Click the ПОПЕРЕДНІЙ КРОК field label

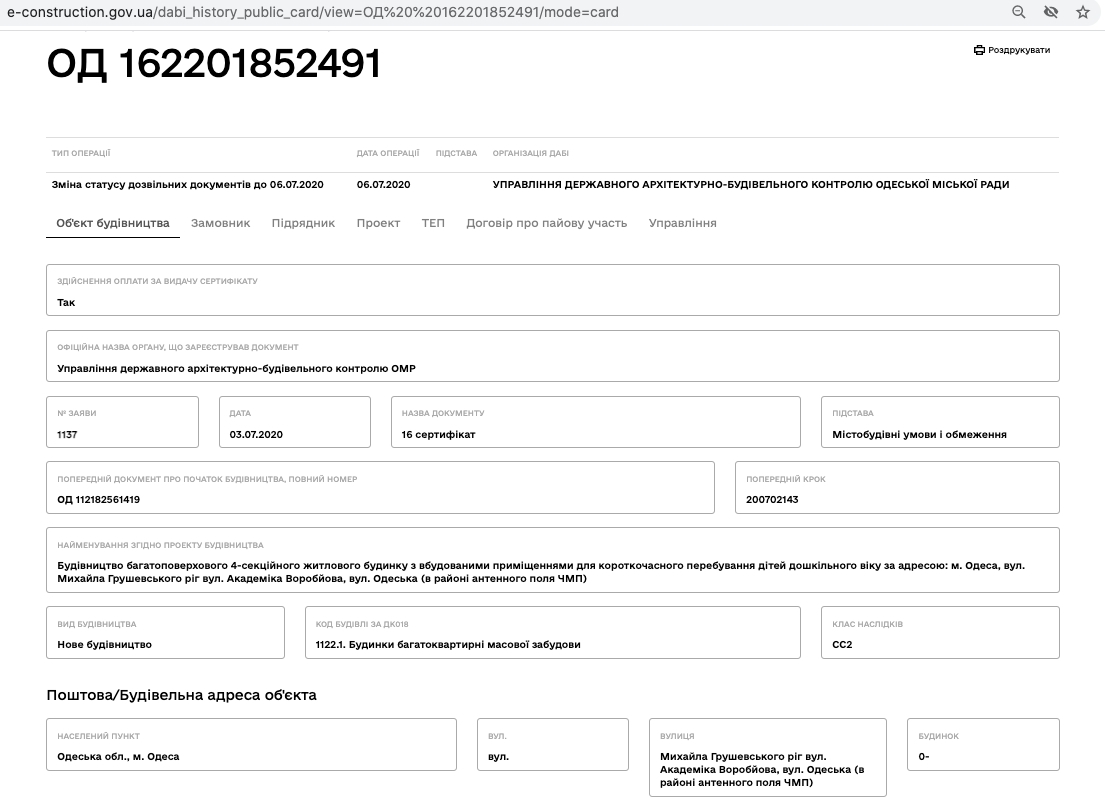[x=786, y=479]
